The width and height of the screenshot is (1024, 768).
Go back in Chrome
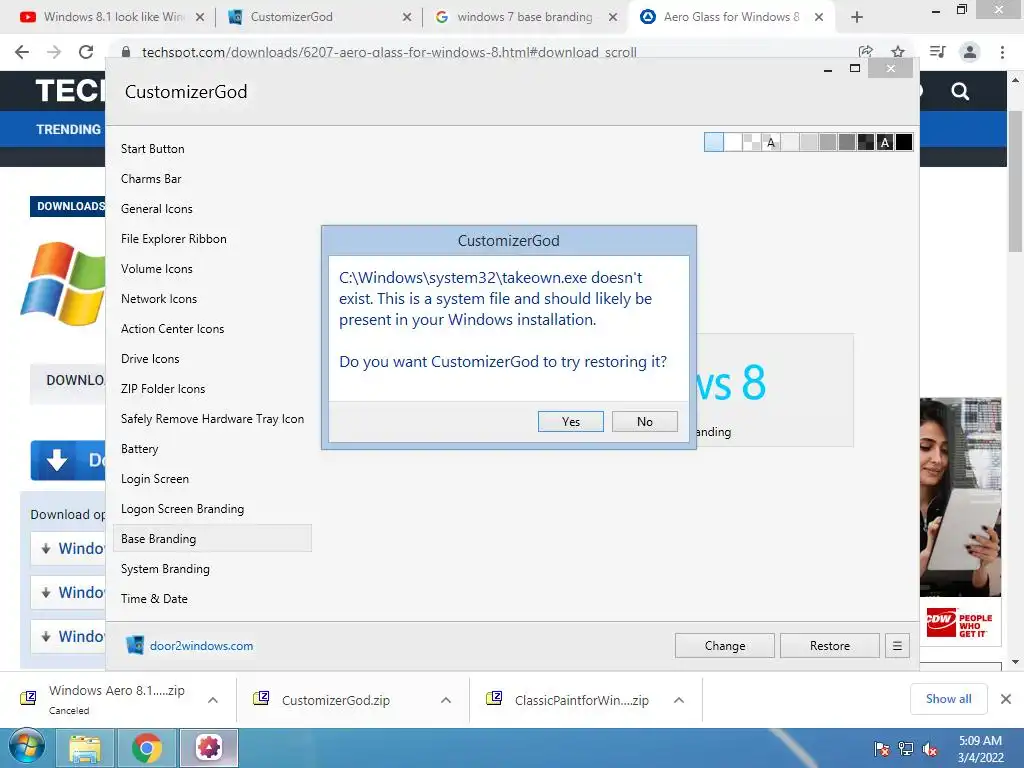click(22, 52)
